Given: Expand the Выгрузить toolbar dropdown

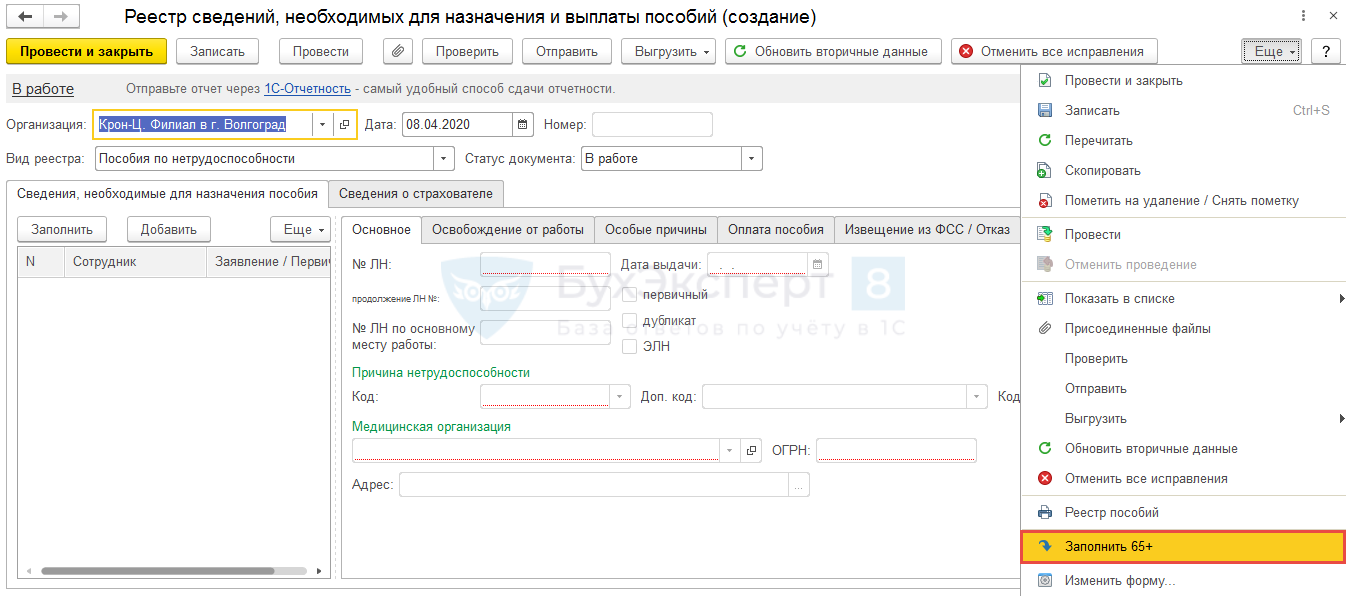Looking at the screenshot, I should pos(668,51).
